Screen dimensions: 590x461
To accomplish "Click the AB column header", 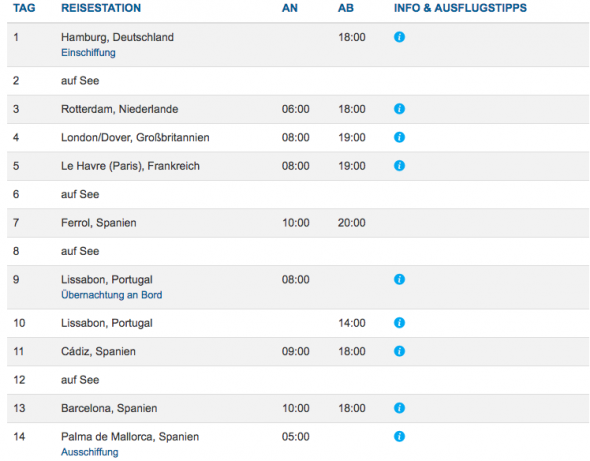I will 346,8.
